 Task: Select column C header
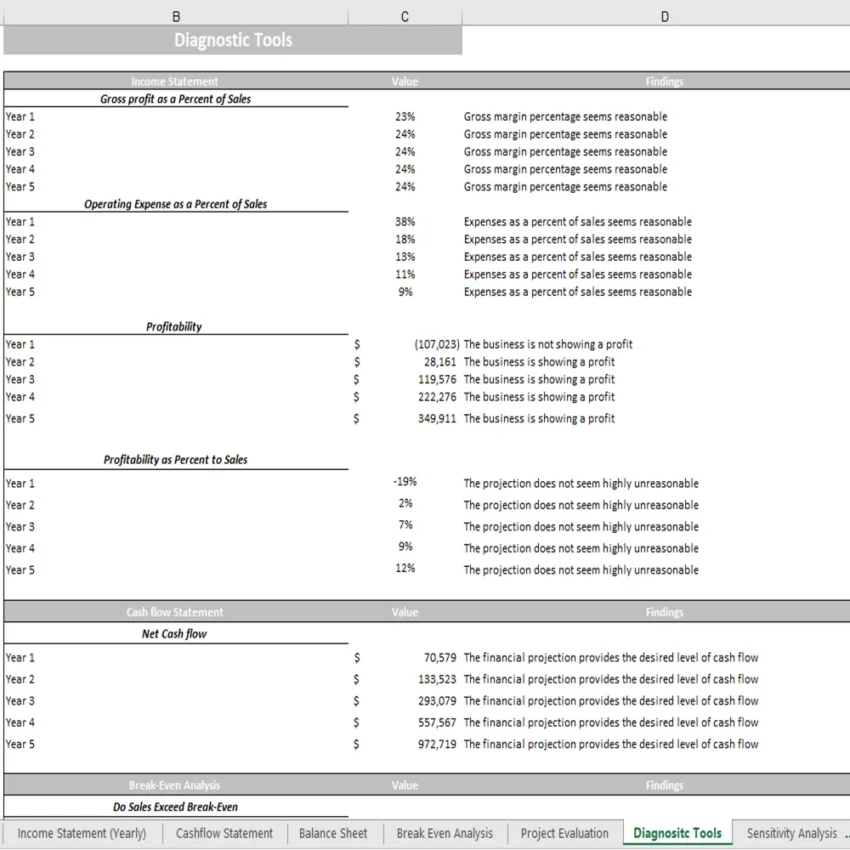point(404,16)
